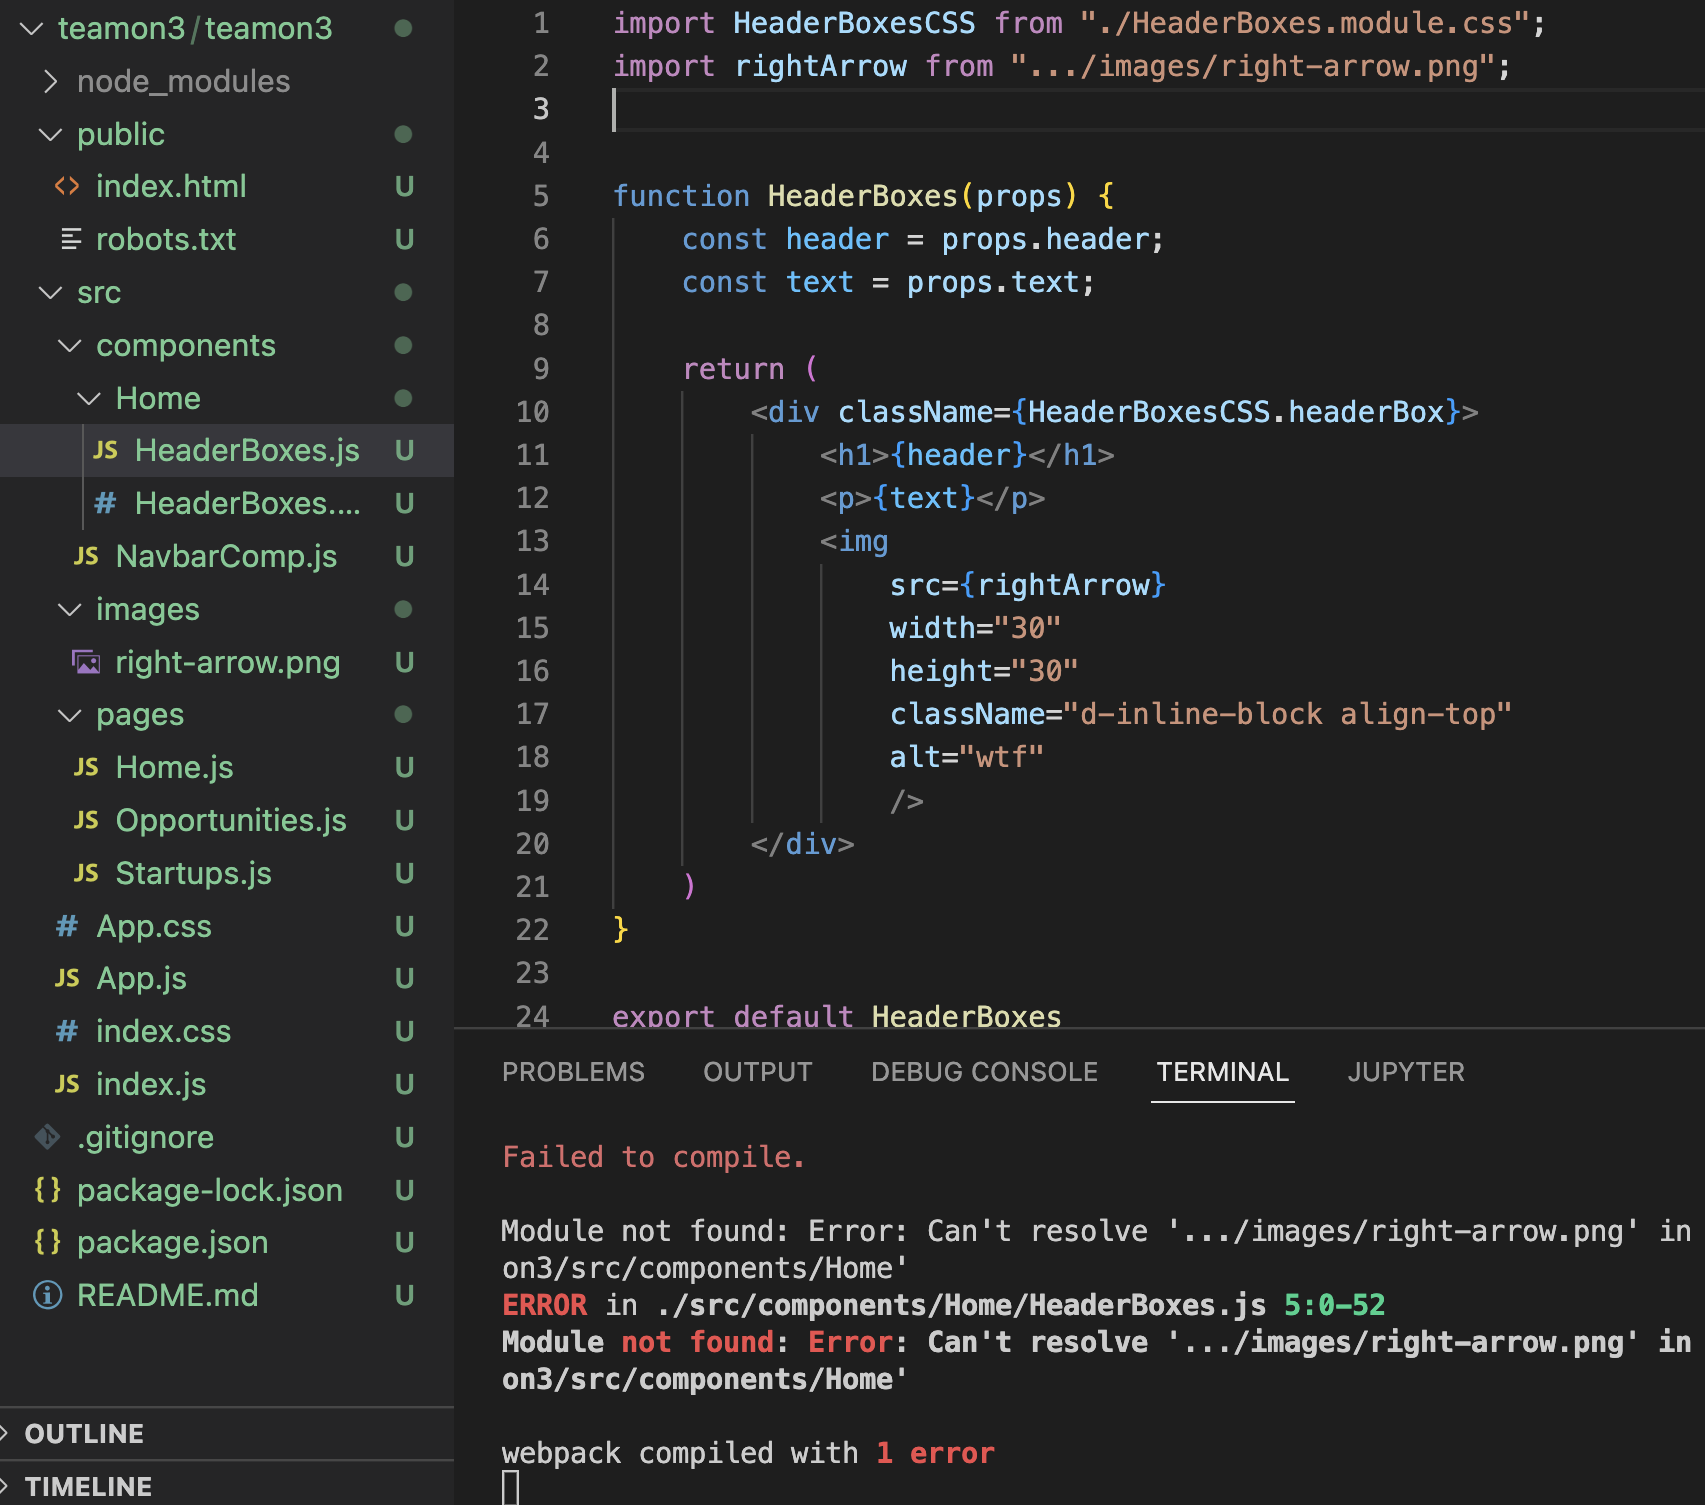
Task: Collapse the components folder
Action: [70, 345]
